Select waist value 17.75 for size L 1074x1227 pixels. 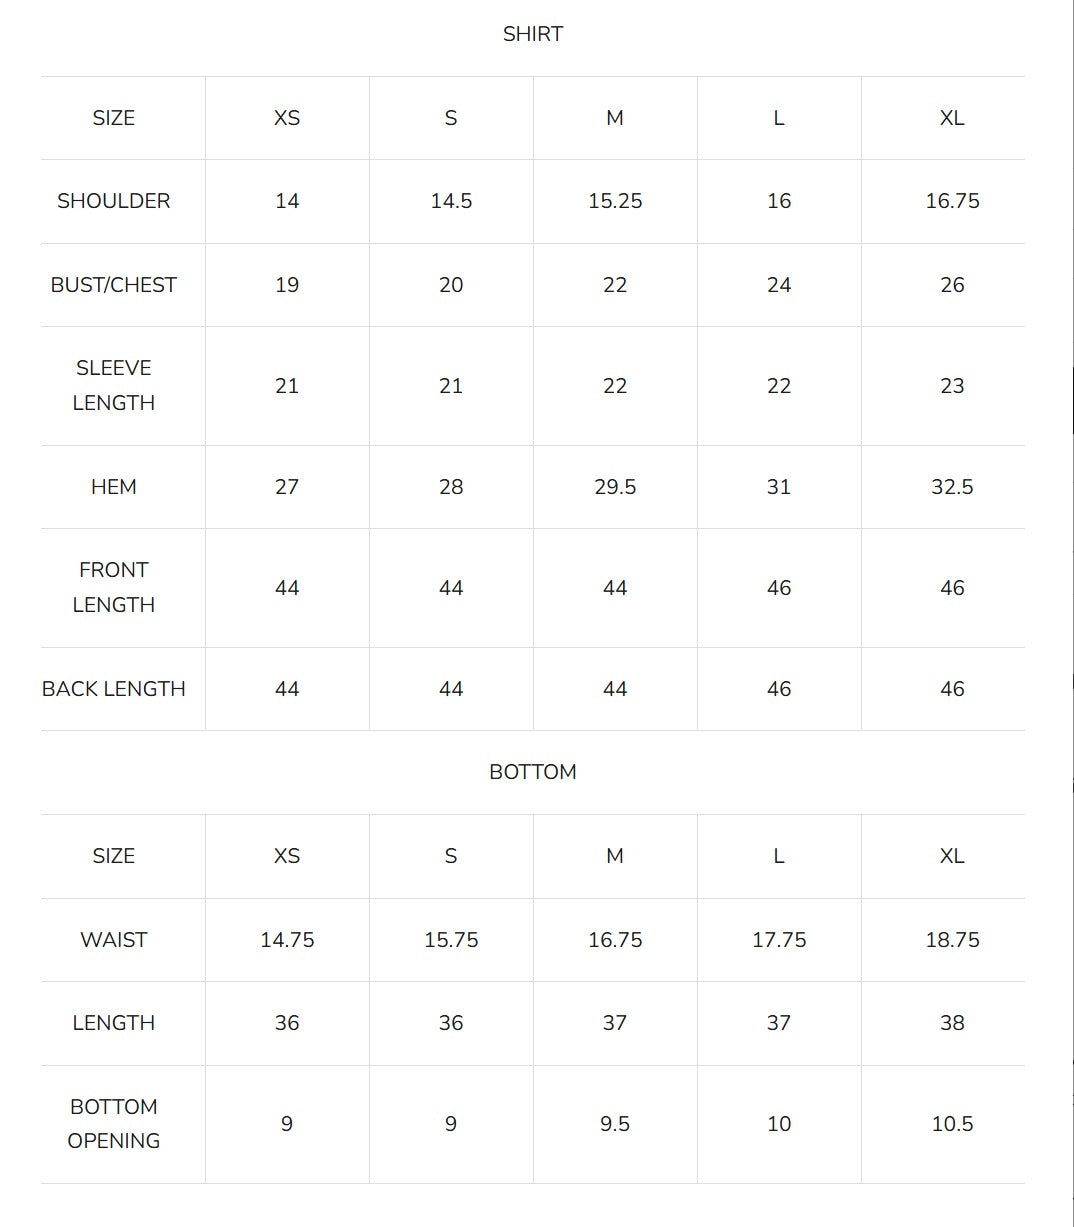[x=779, y=940]
